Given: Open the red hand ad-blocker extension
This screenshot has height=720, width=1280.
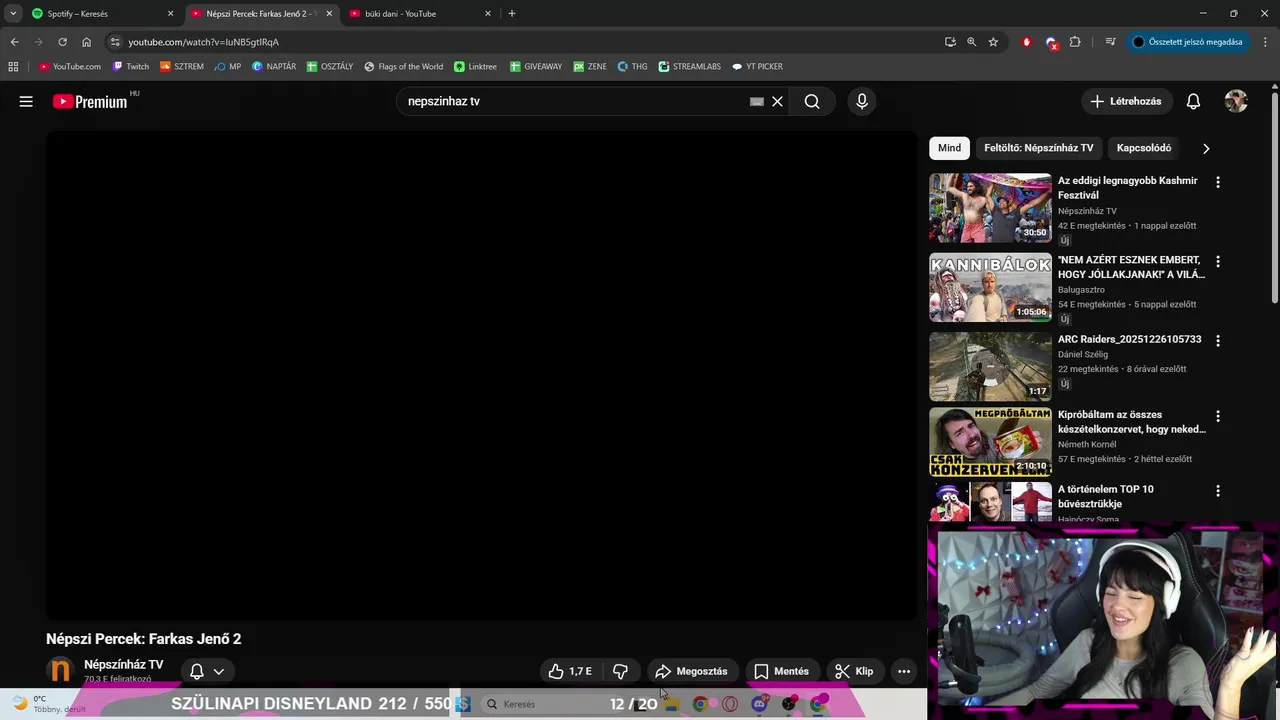Looking at the screenshot, I should click(1026, 42).
